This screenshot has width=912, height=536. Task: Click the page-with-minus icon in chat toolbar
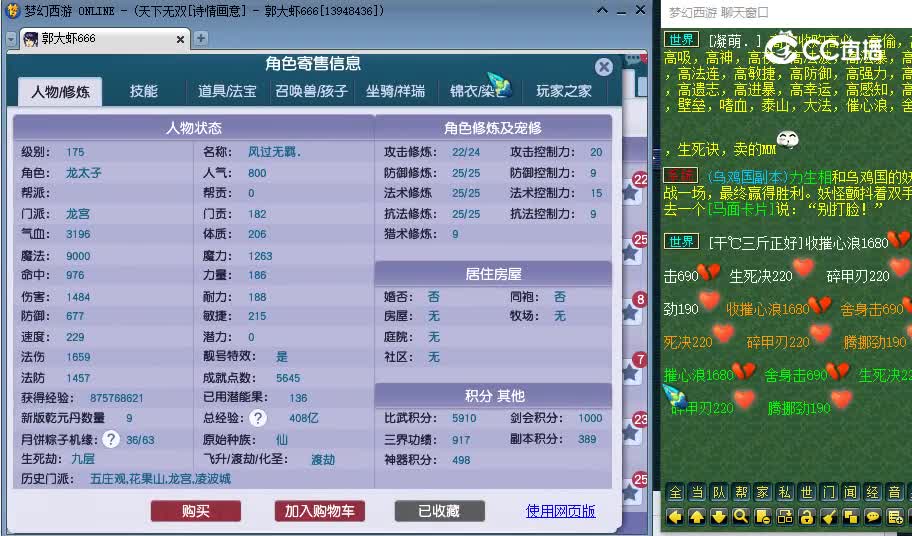coord(763,516)
